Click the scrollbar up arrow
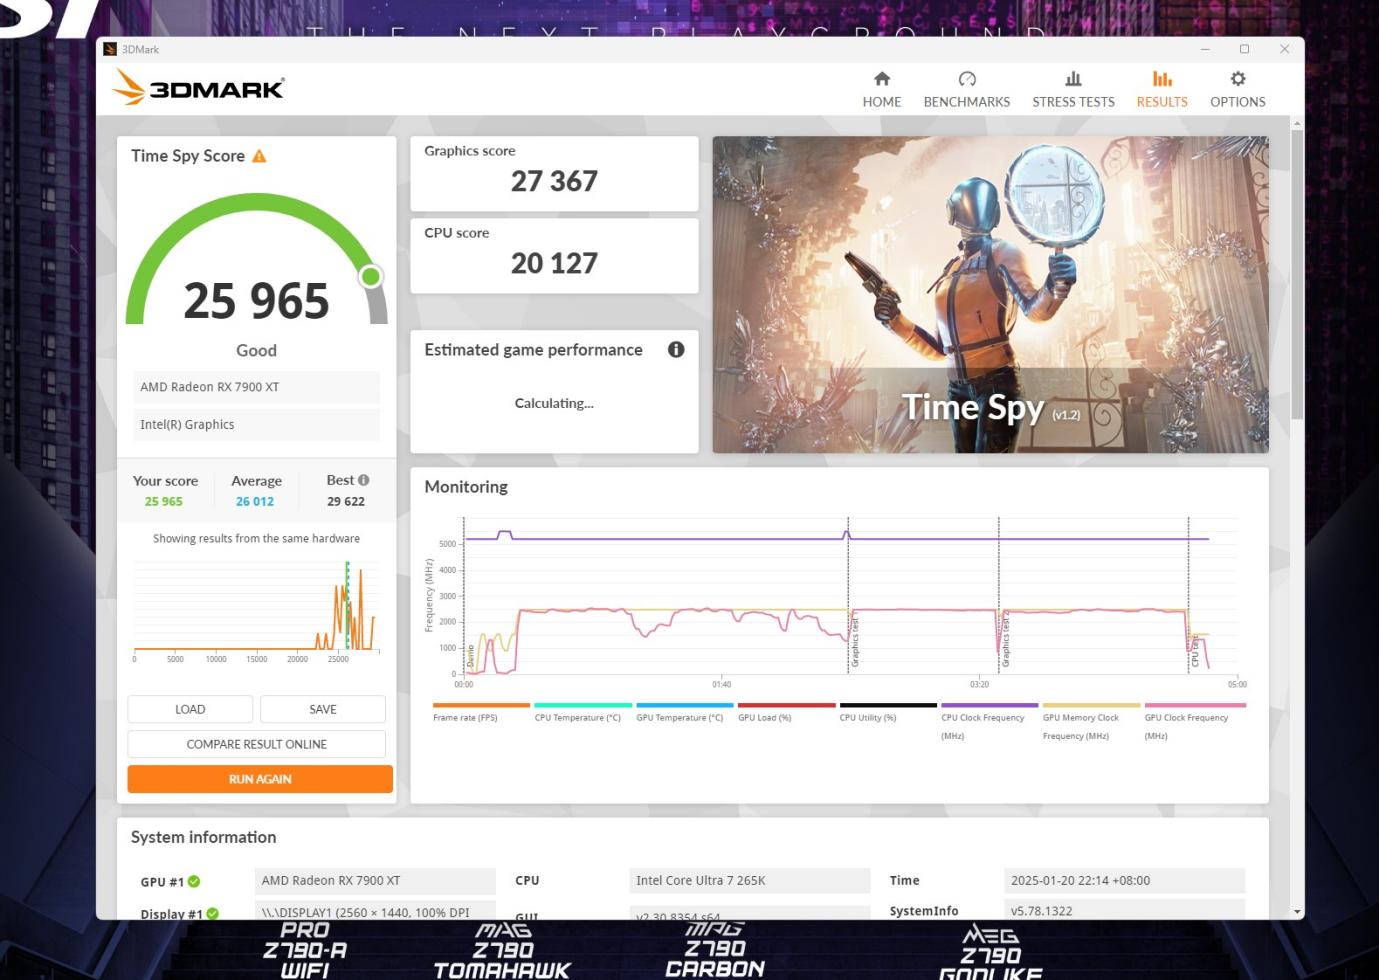The height and width of the screenshot is (980, 1379). (x=1297, y=123)
